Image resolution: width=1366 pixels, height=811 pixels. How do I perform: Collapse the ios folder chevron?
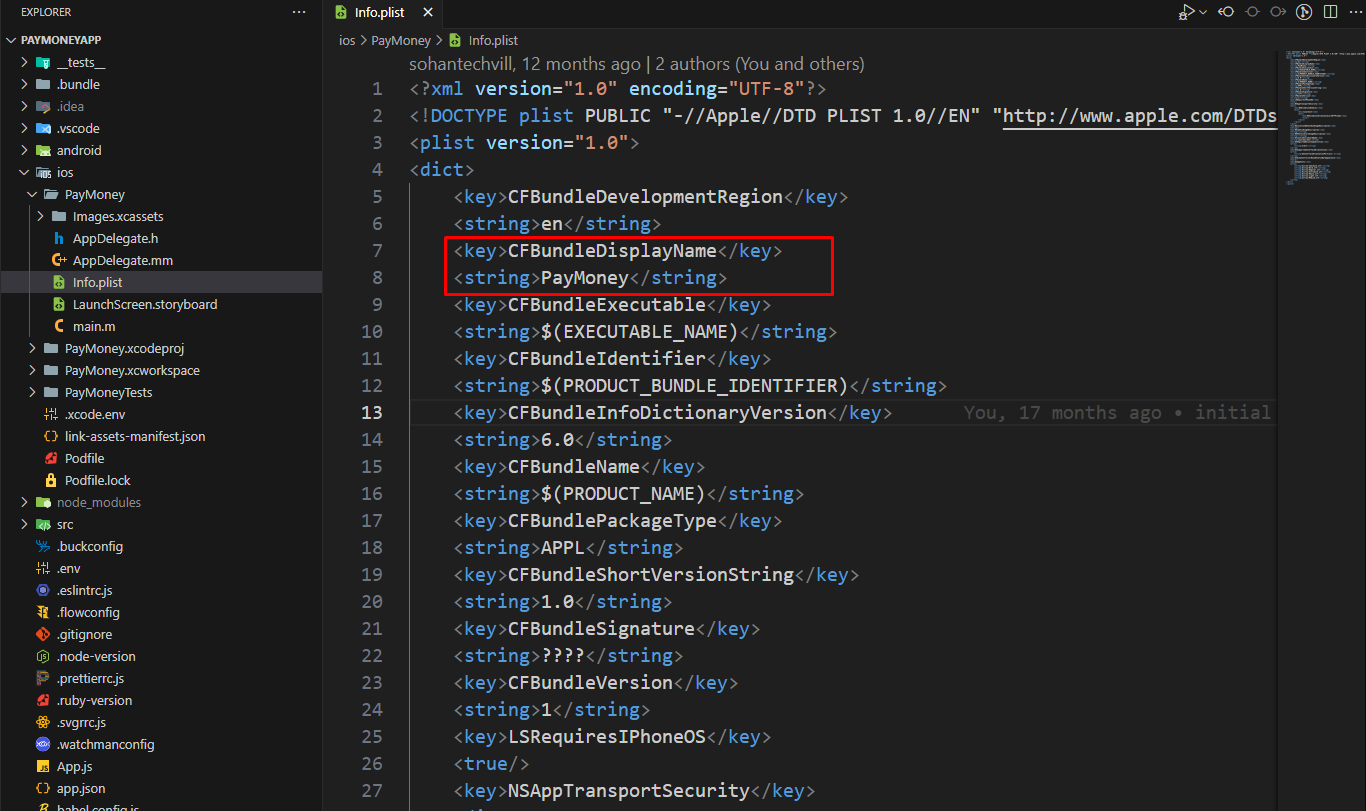coord(25,172)
